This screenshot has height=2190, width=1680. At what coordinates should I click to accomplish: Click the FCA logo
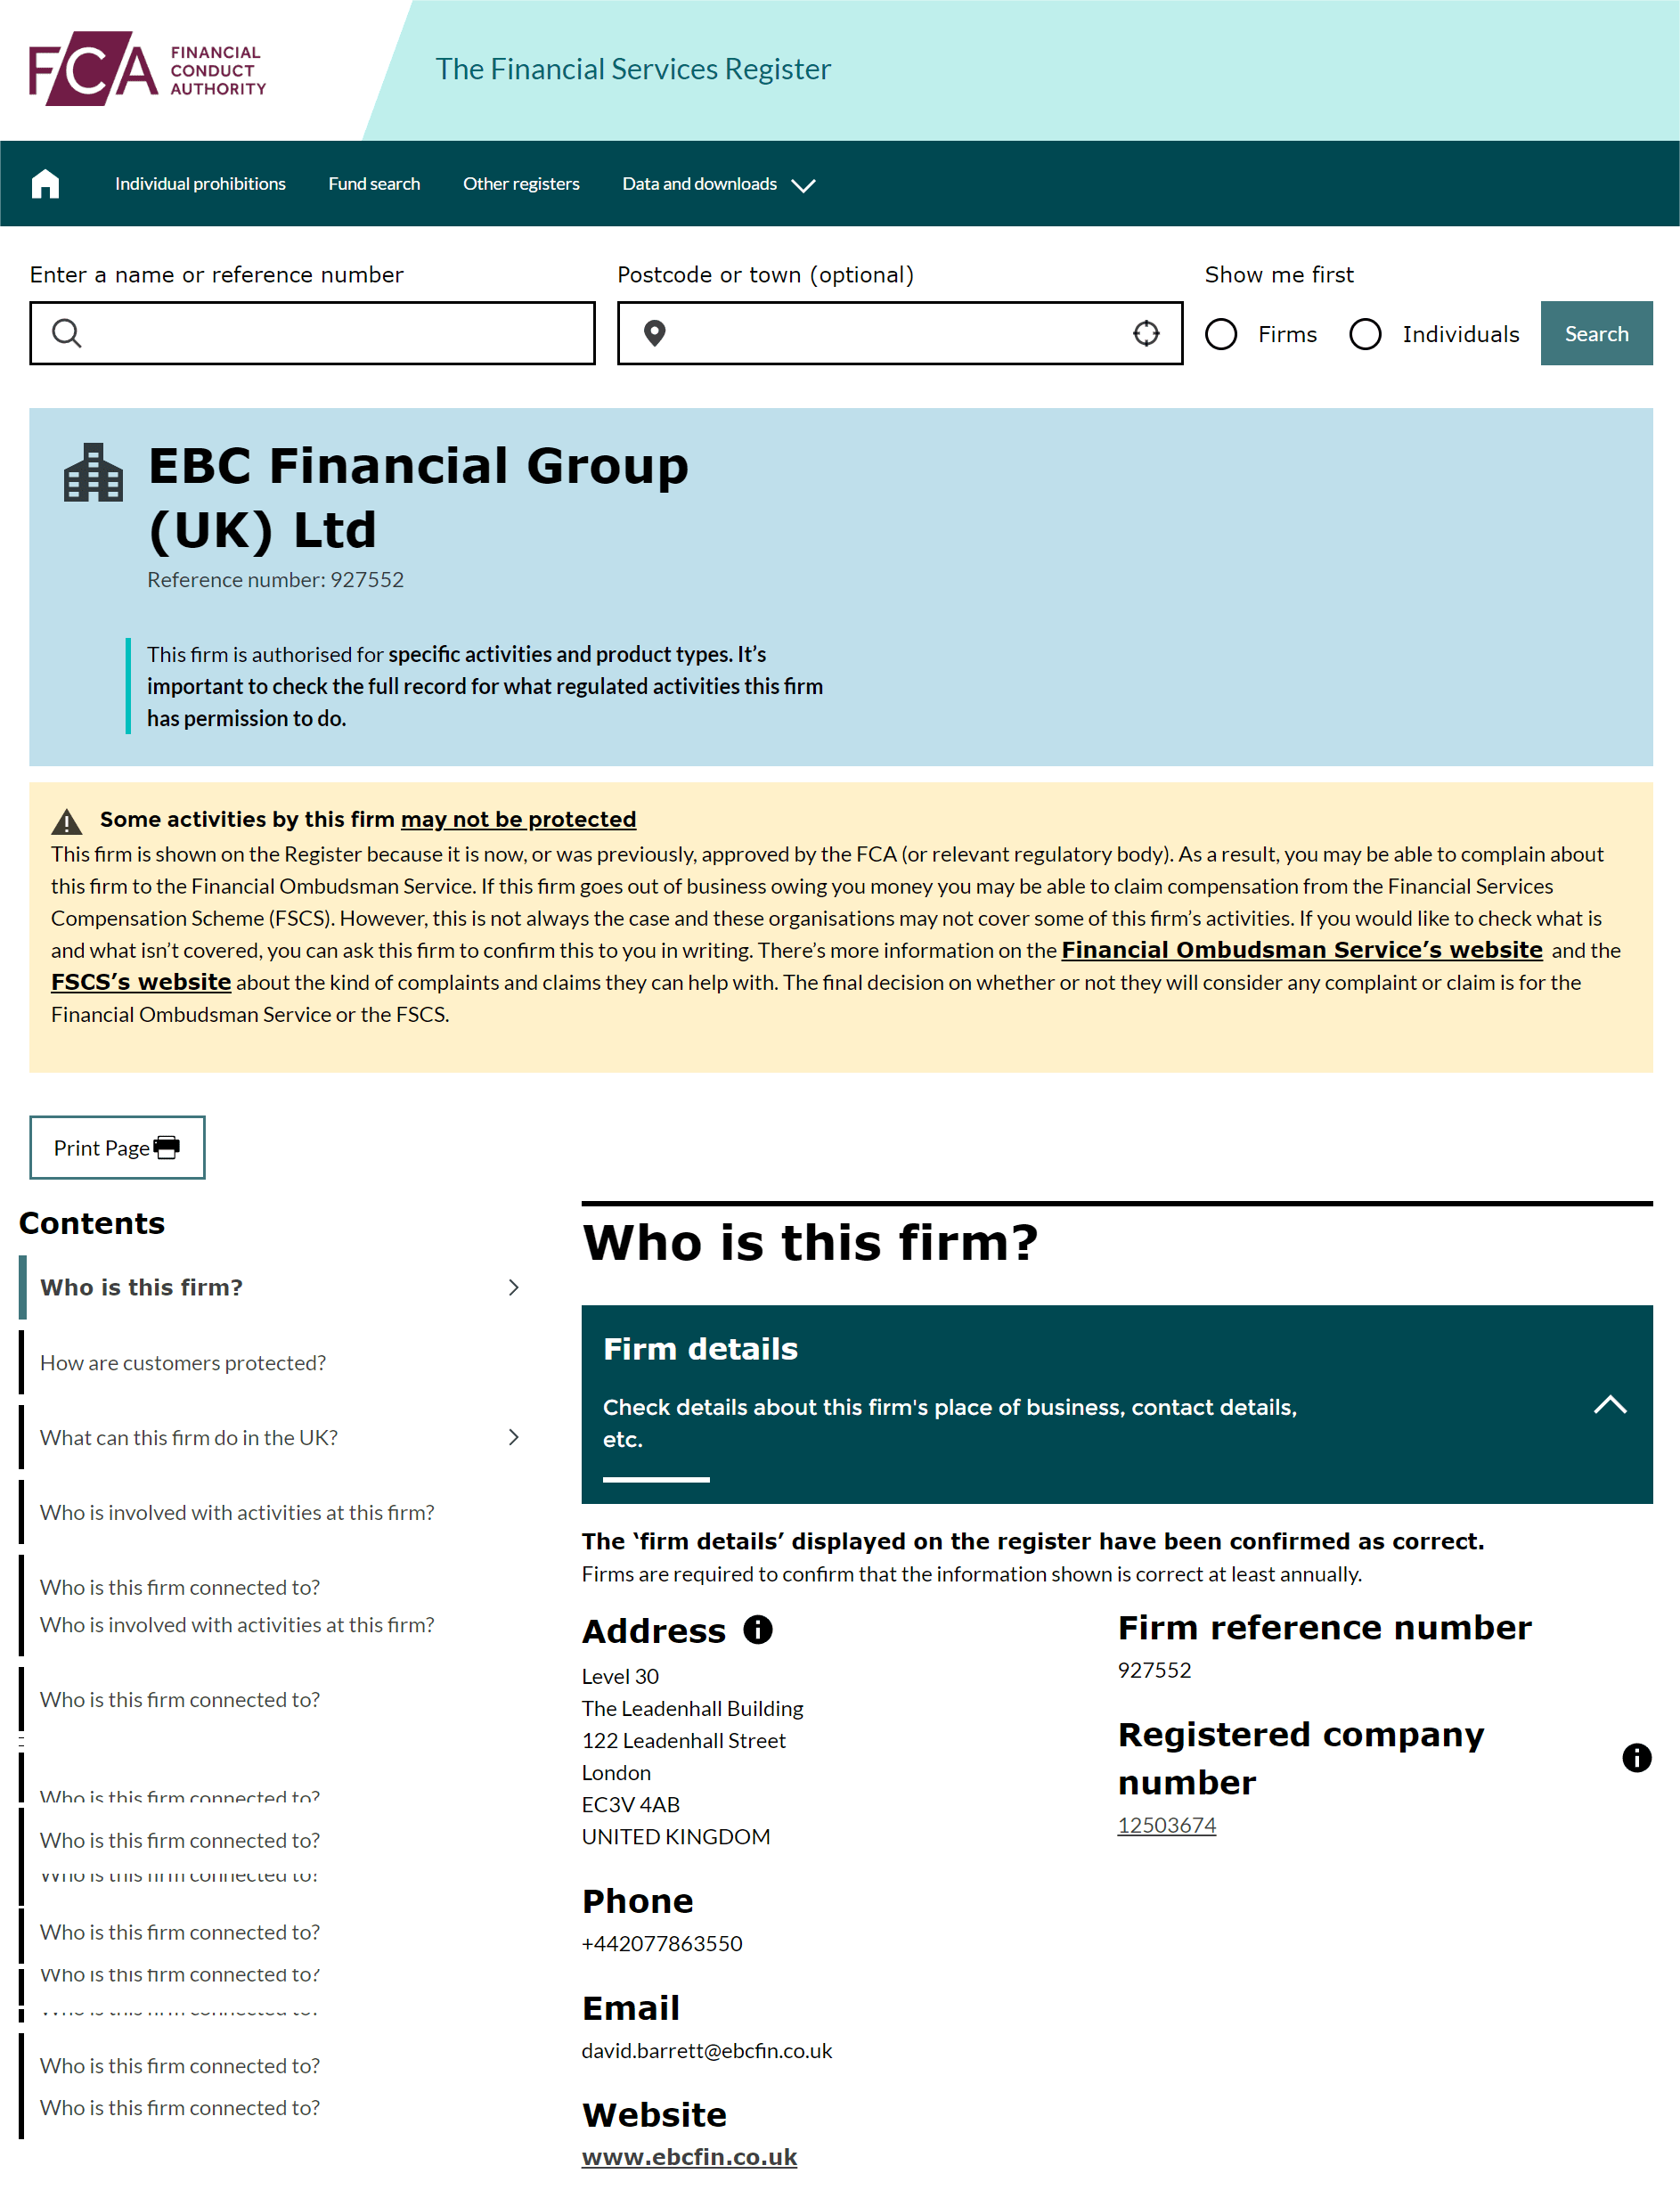point(148,69)
